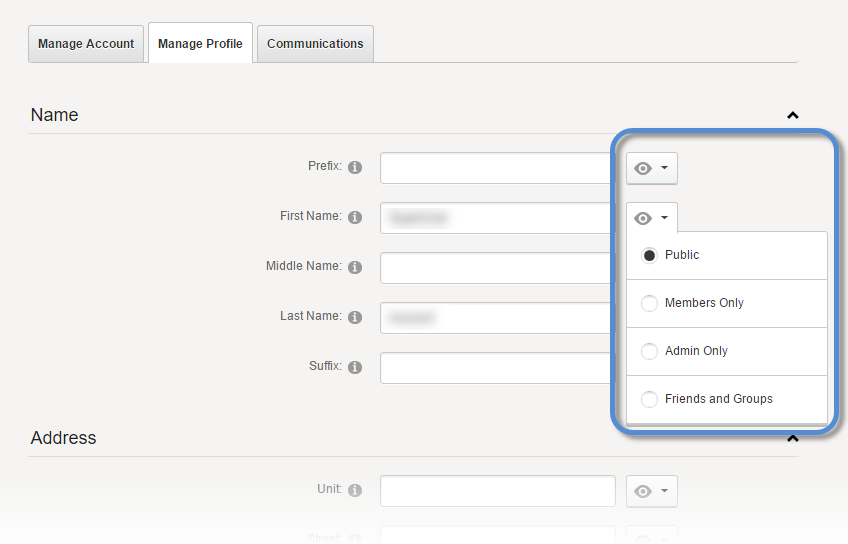This screenshot has height=544, width=848.
Task: Focus the Middle Name text field
Action: [498, 268]
